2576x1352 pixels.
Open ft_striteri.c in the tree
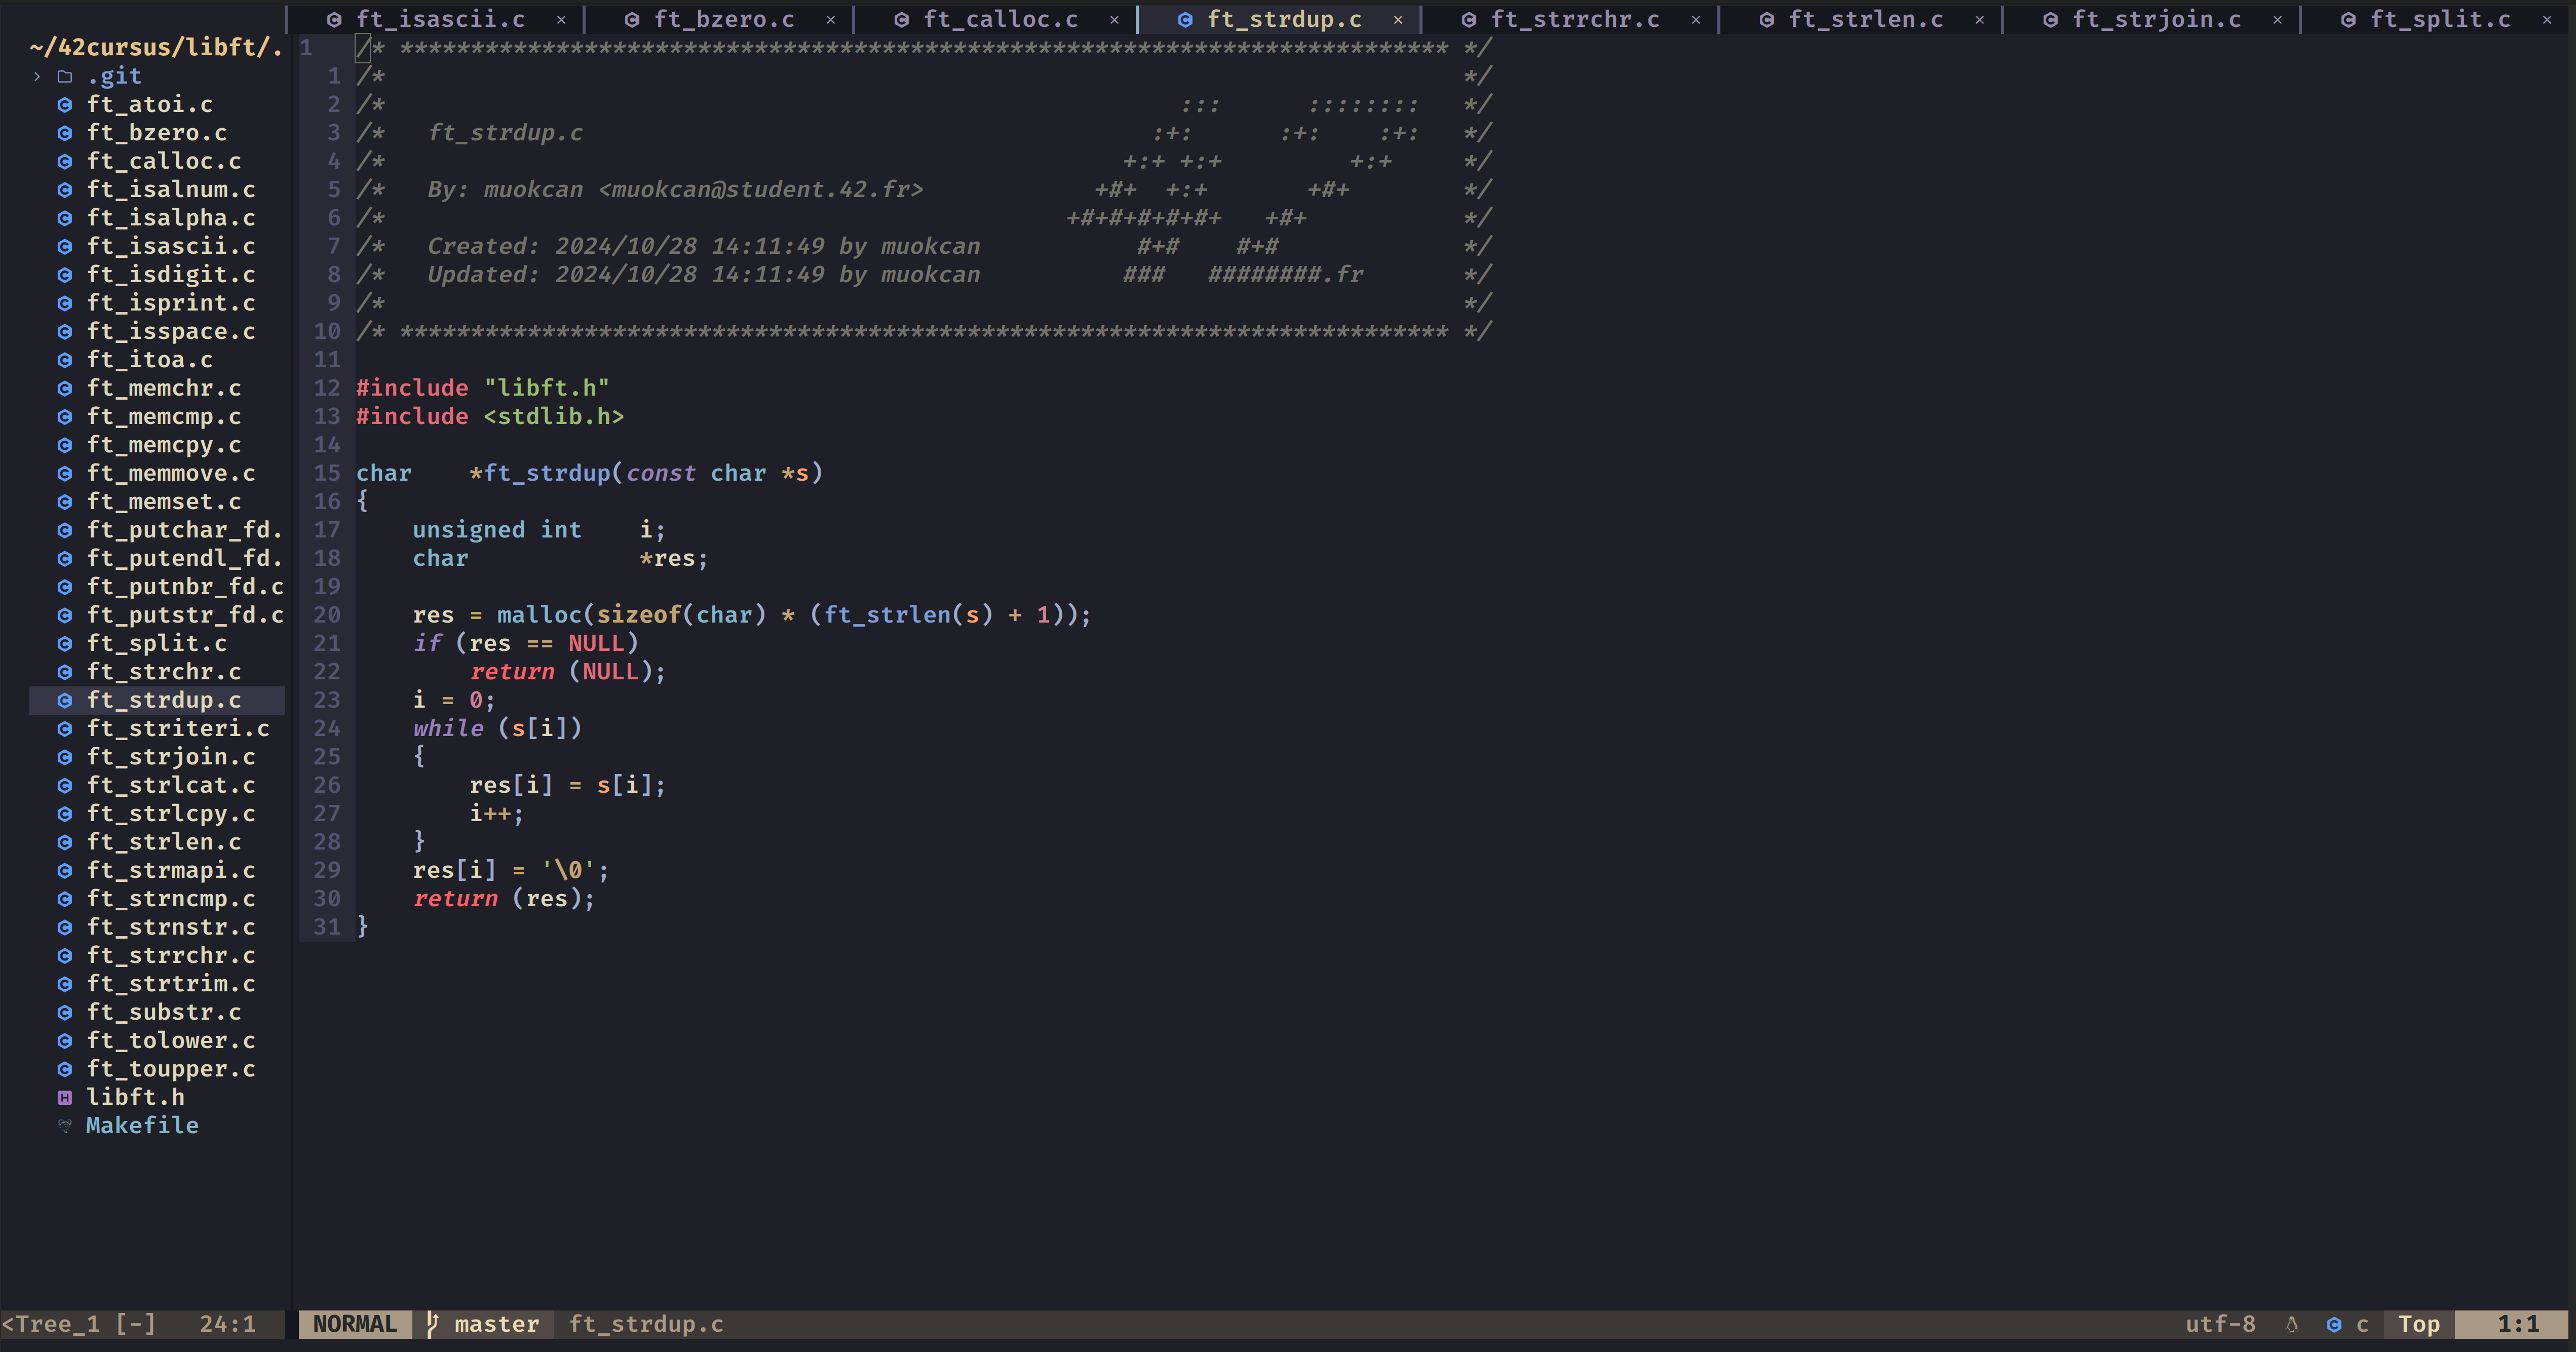pos(178,728)
